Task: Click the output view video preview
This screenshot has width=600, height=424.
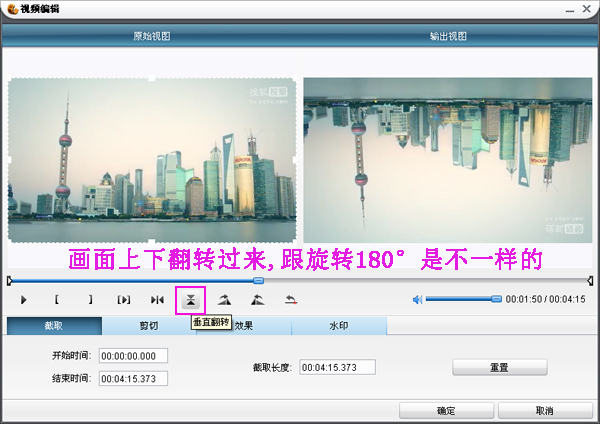Action: click(448, 160)
